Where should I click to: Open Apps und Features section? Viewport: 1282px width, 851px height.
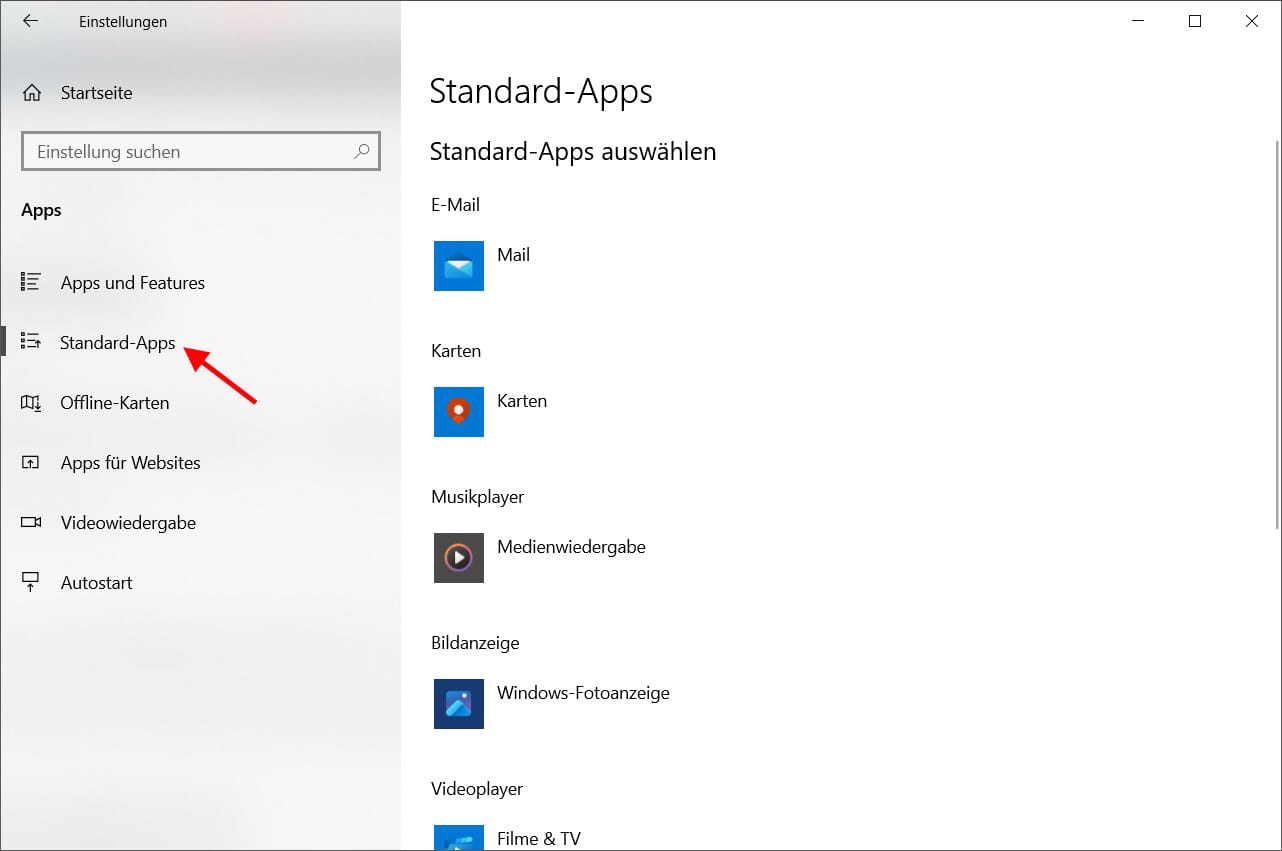tap(132, 283)
